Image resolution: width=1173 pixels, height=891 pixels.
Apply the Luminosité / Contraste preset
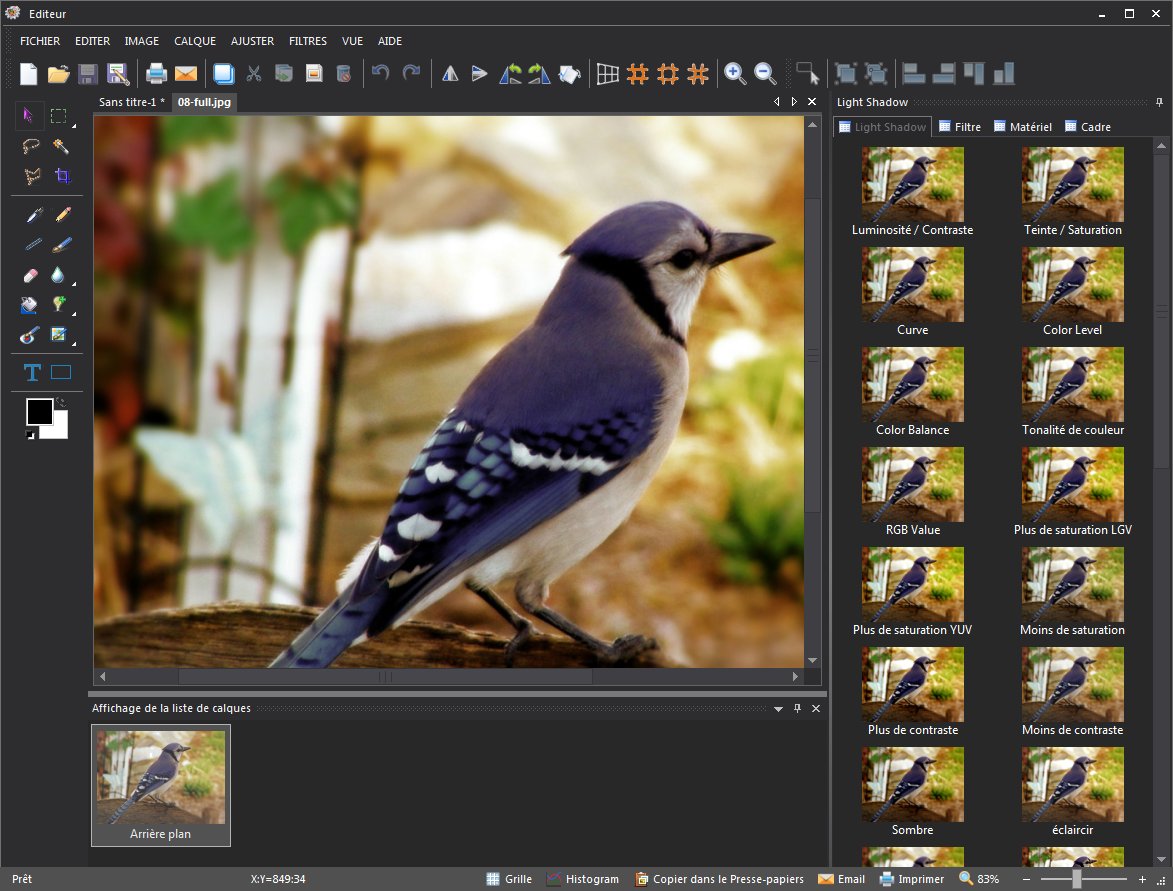coord(913,192)
